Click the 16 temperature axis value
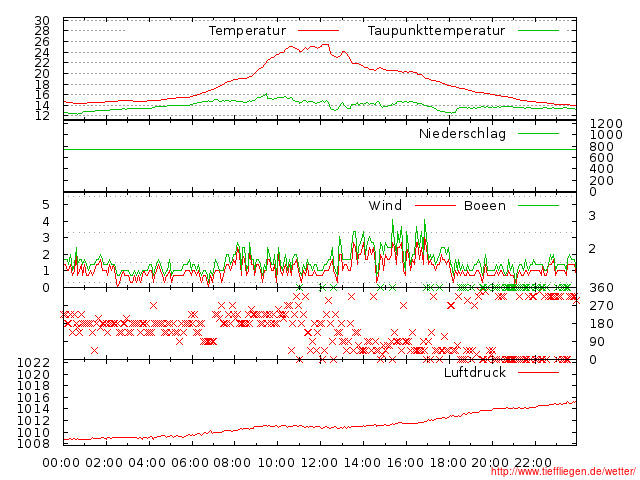 tap(42, 95)
